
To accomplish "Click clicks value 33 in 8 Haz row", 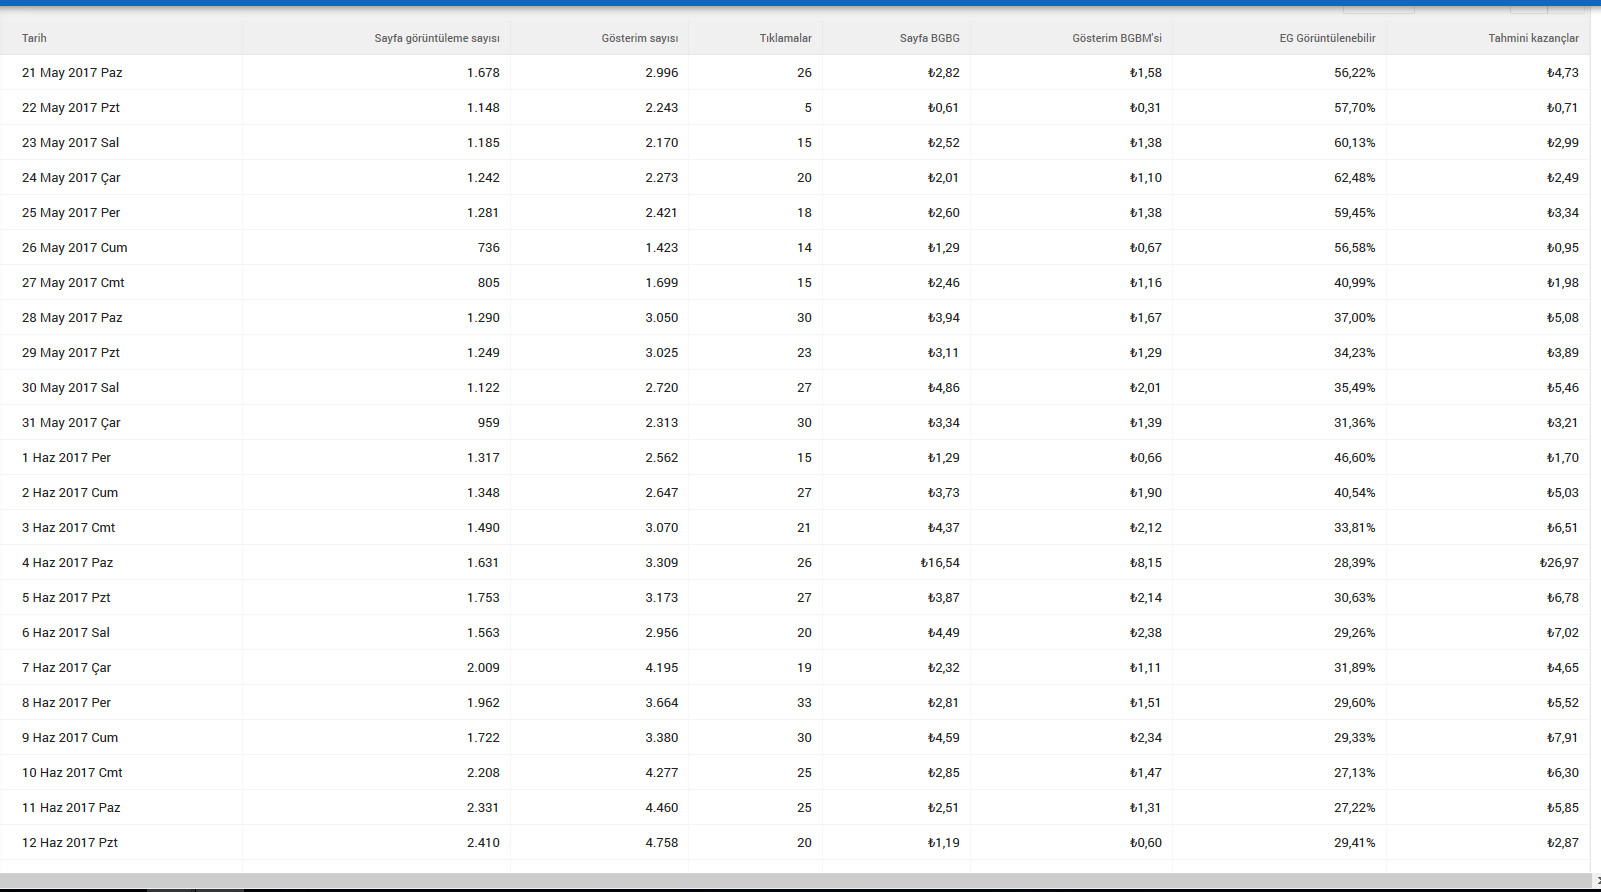I will [x=804, y=703].
